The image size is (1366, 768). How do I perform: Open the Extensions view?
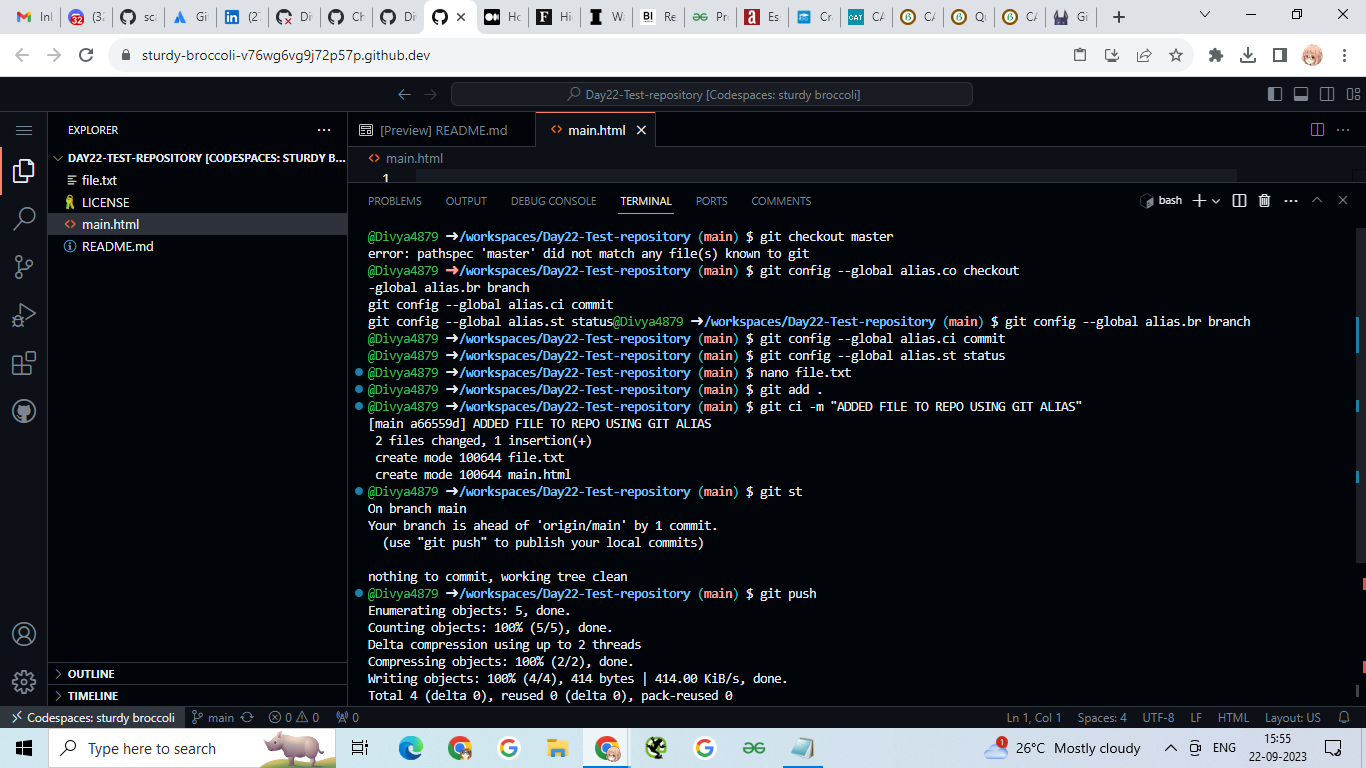click(24, 362)
